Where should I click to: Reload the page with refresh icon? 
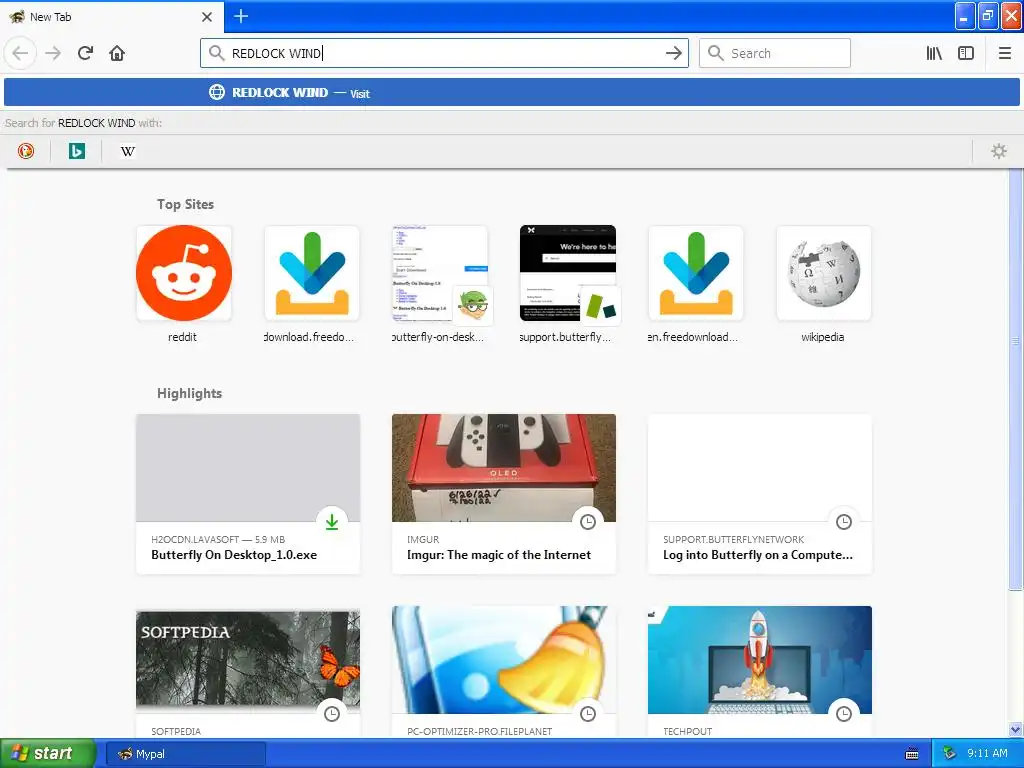[x=86, y=53]
